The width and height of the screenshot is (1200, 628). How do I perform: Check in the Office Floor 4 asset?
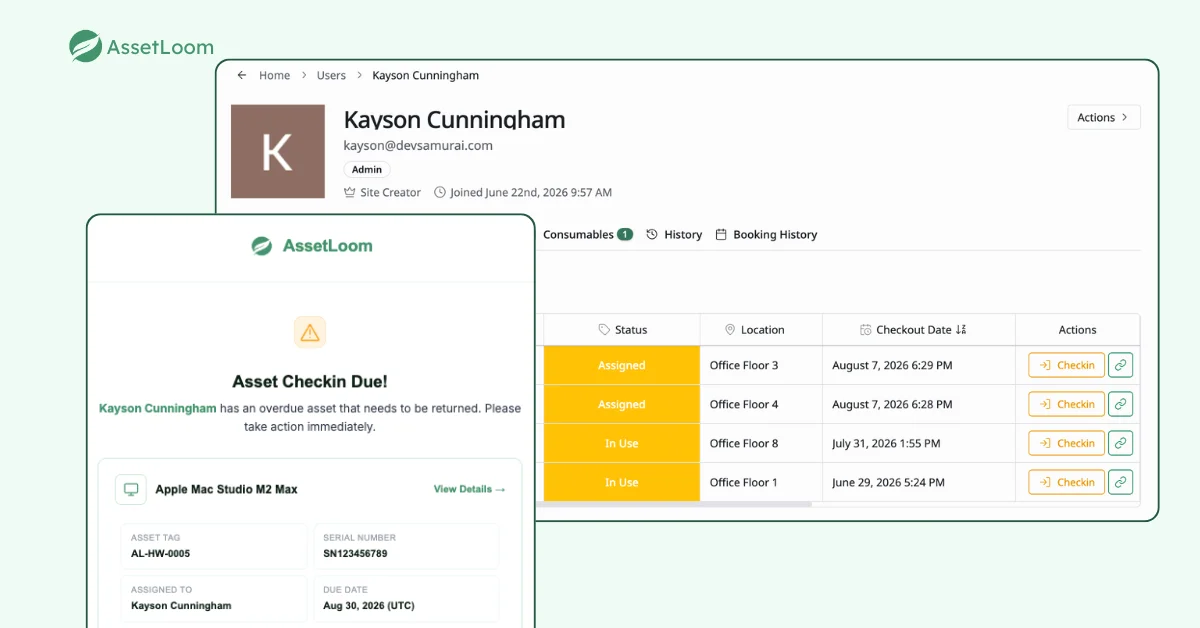tap(1067, 404)
